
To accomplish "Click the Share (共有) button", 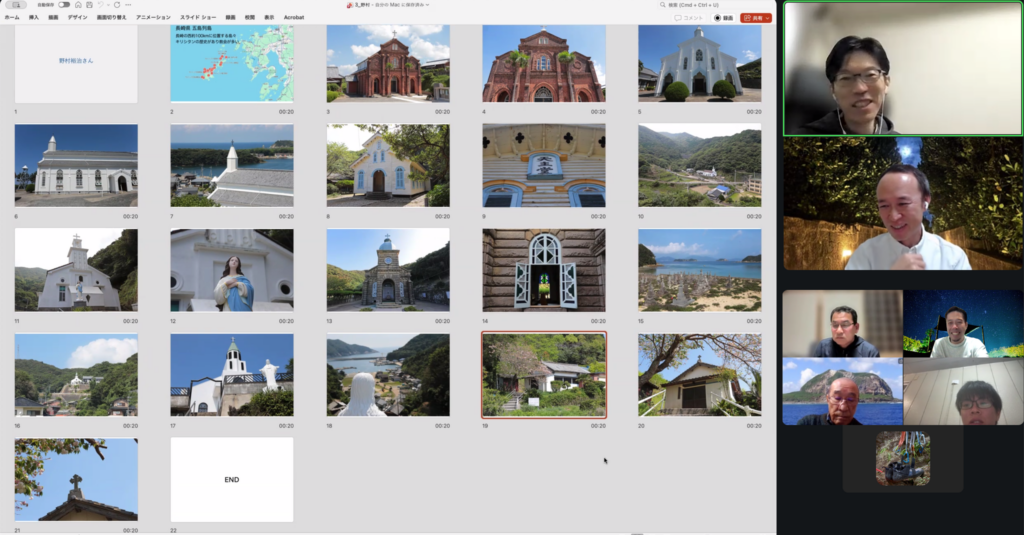I will [x=752, y=18].
